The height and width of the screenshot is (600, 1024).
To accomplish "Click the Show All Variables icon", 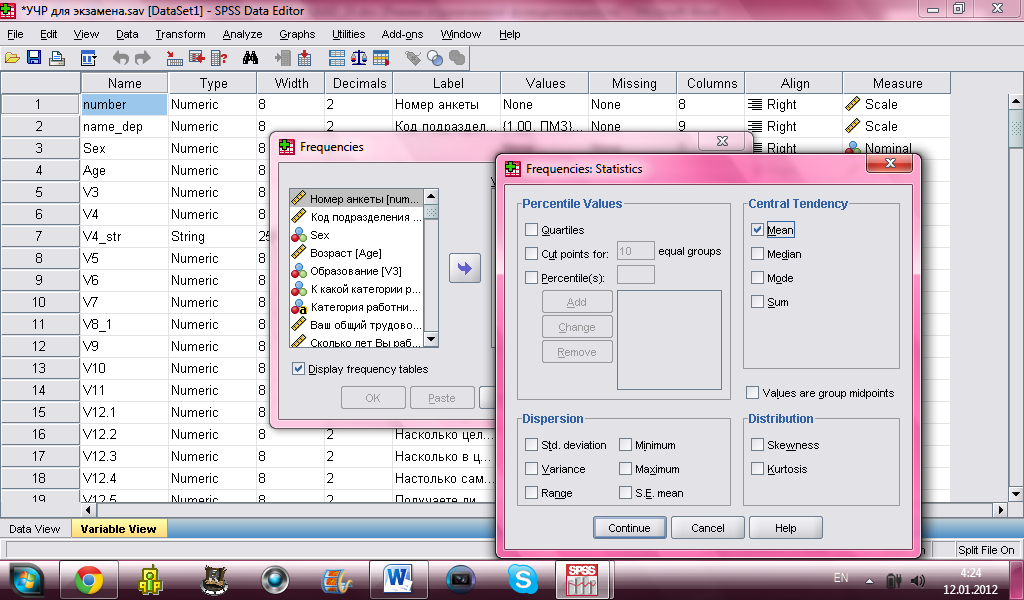I will (457, 58).
